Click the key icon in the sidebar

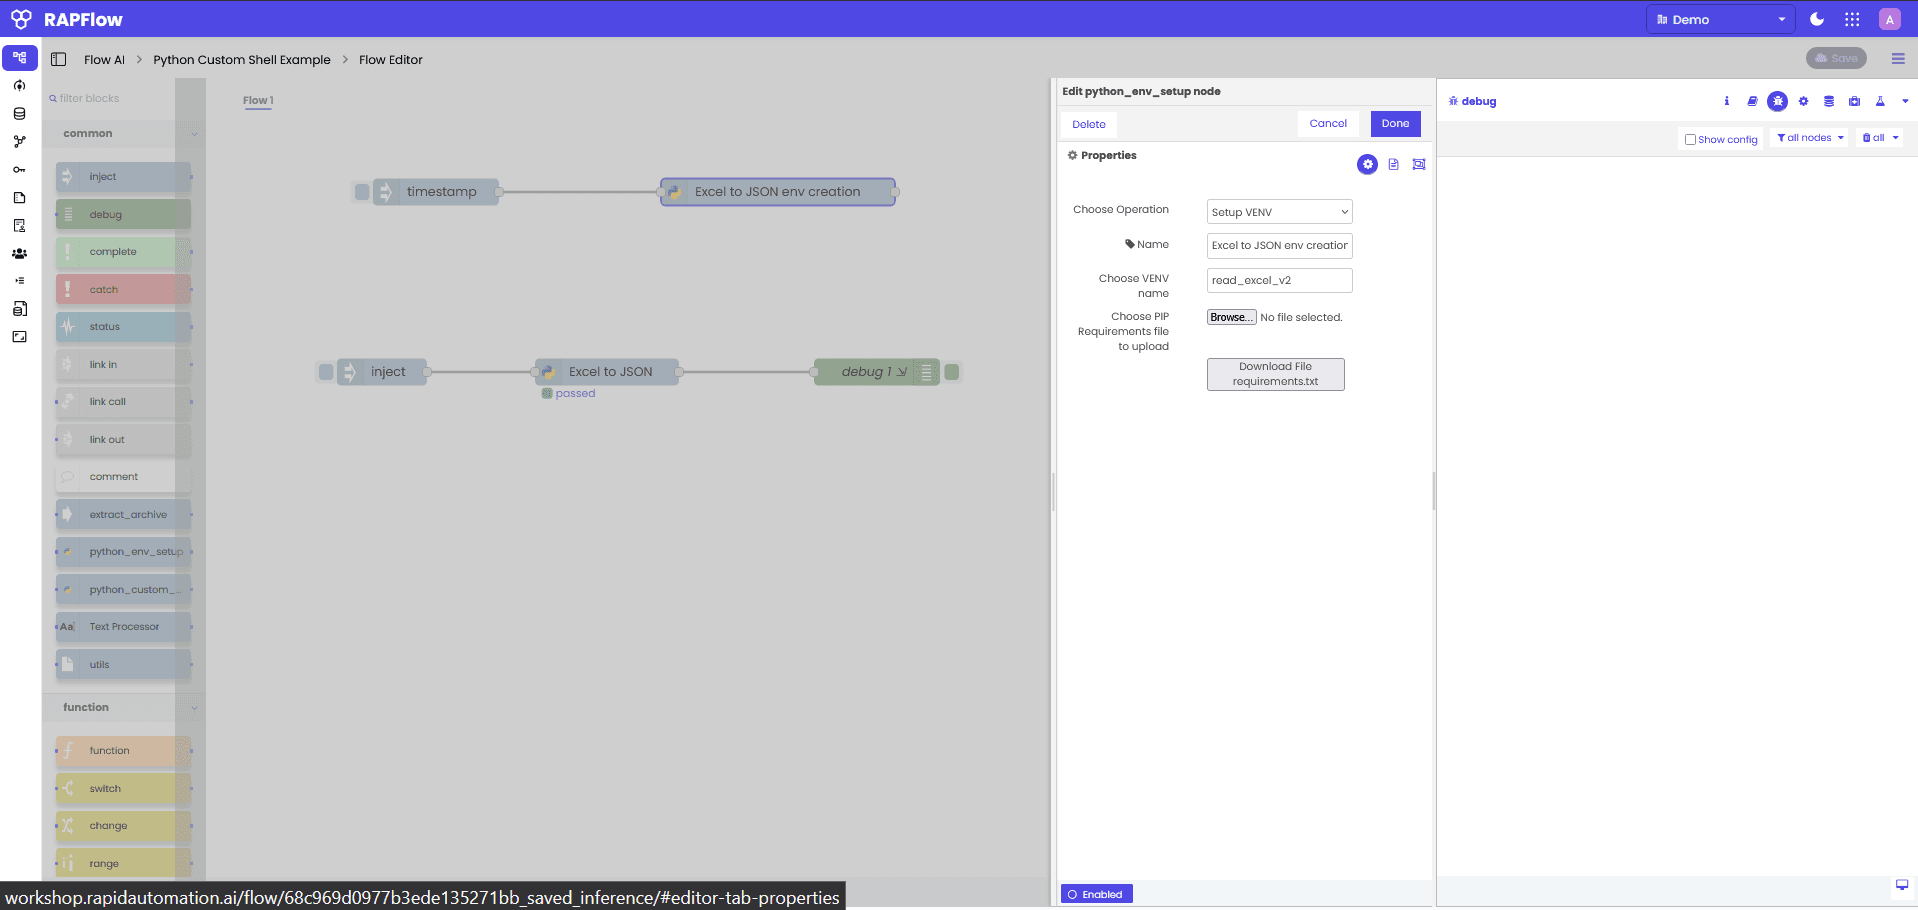click(x=19, y=169)
